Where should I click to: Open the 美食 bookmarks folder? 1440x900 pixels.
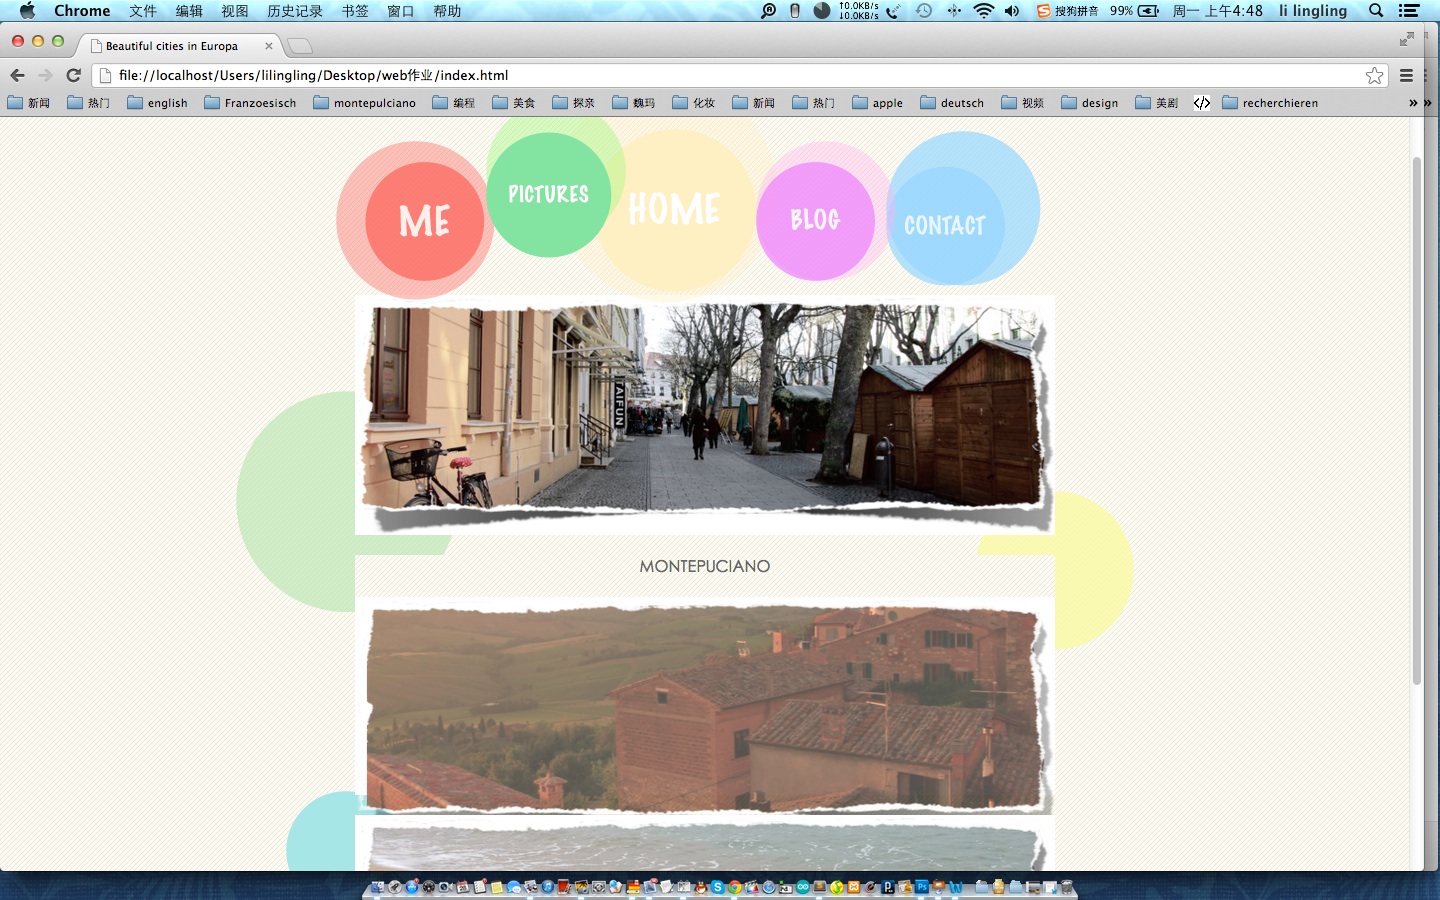coord(514,103)
